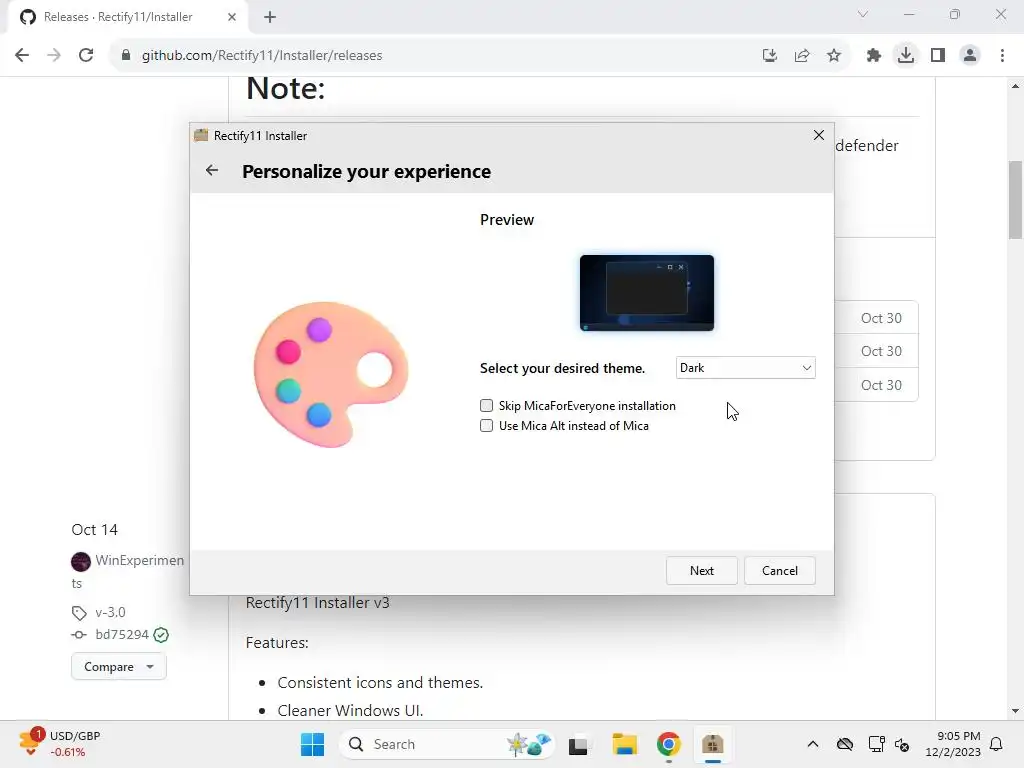
Task: Bookmark this tab with star icon
Action: [x=834, y=56]
